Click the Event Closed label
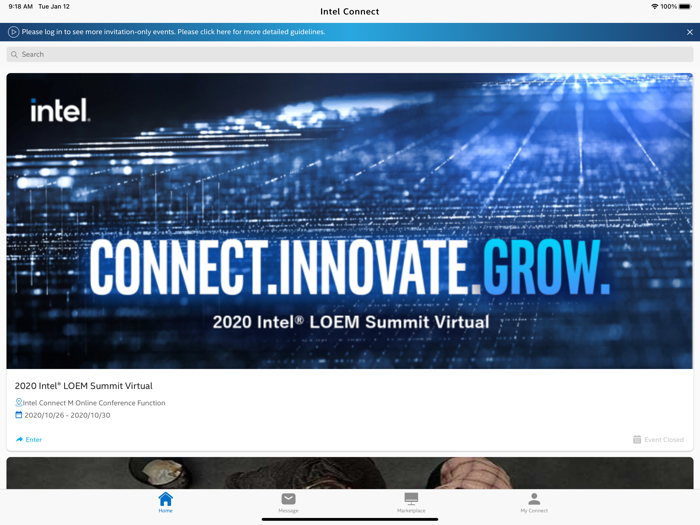 (x=664, y=440)
